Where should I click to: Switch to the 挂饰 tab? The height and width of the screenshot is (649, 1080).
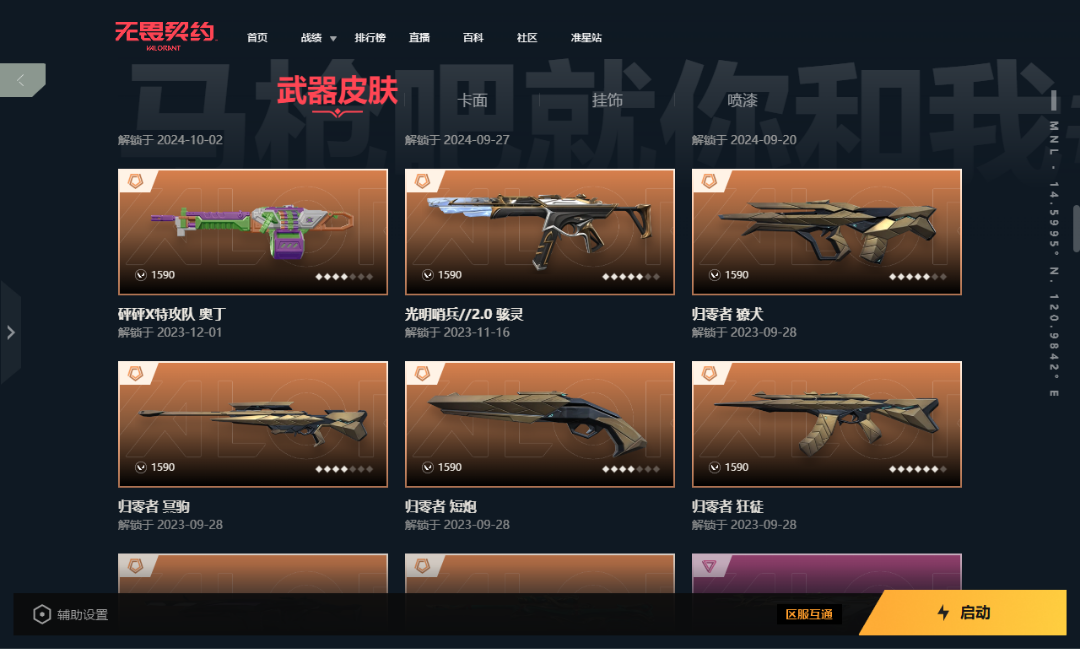[x=608, y=101]
